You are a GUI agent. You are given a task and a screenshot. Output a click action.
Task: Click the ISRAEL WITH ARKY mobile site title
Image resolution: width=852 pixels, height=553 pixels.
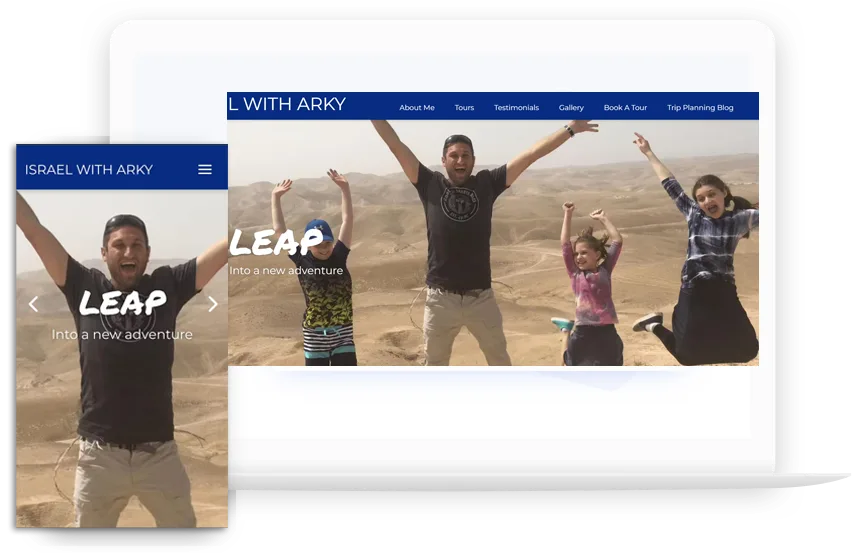tap(89, 170)
